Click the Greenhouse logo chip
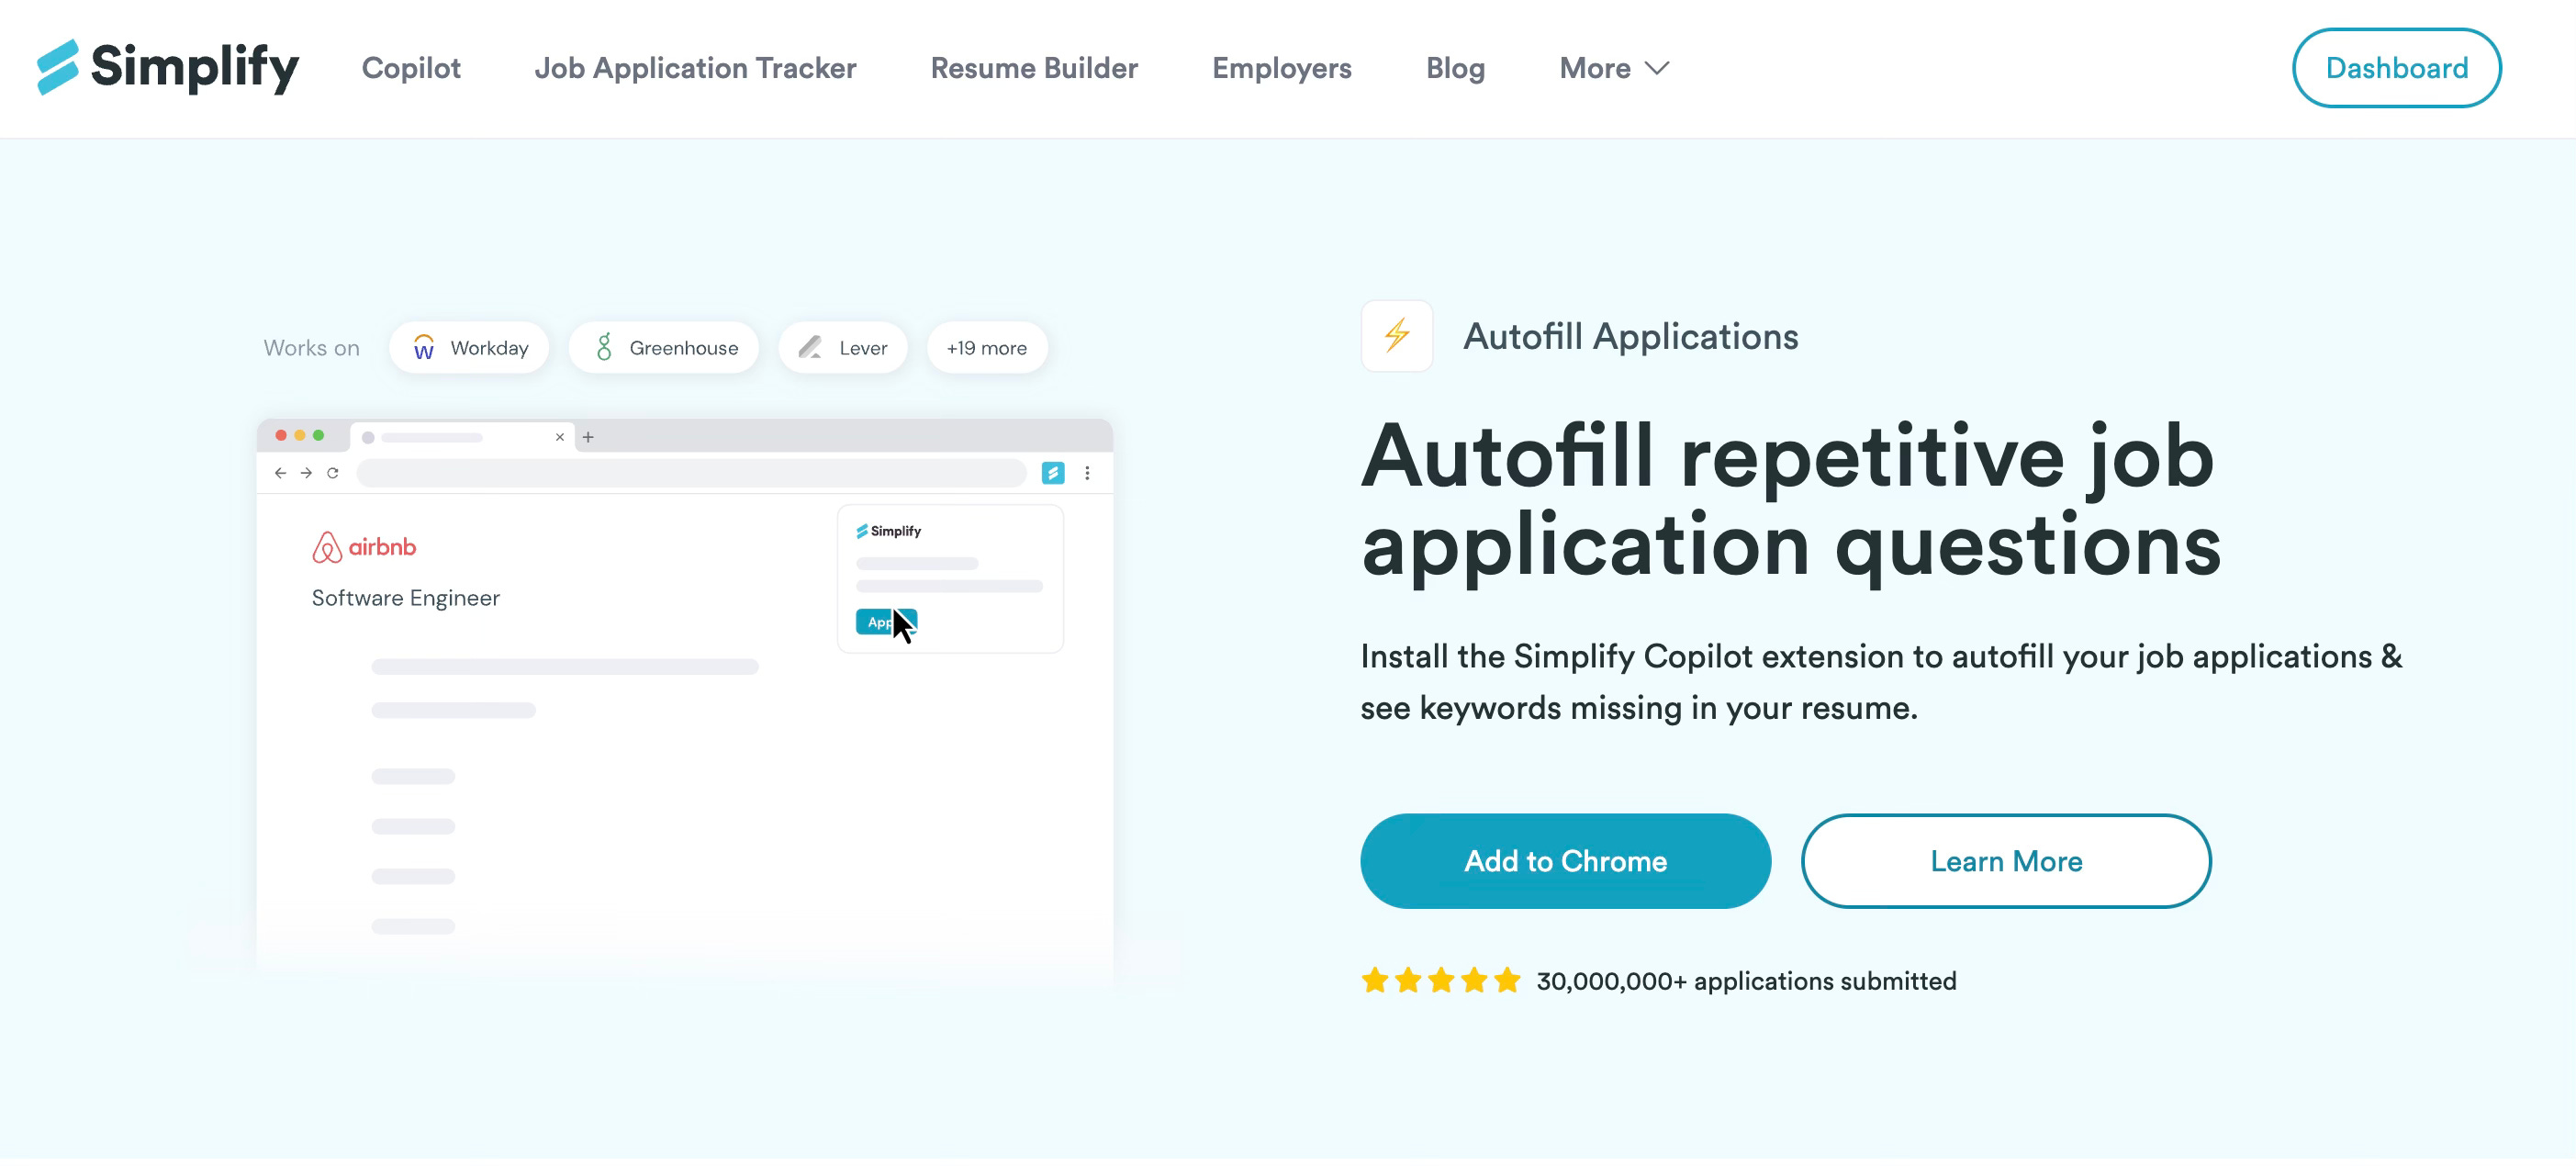Image resolution: width=2576 pixels, height=1166 pixels. pos(664,348)
